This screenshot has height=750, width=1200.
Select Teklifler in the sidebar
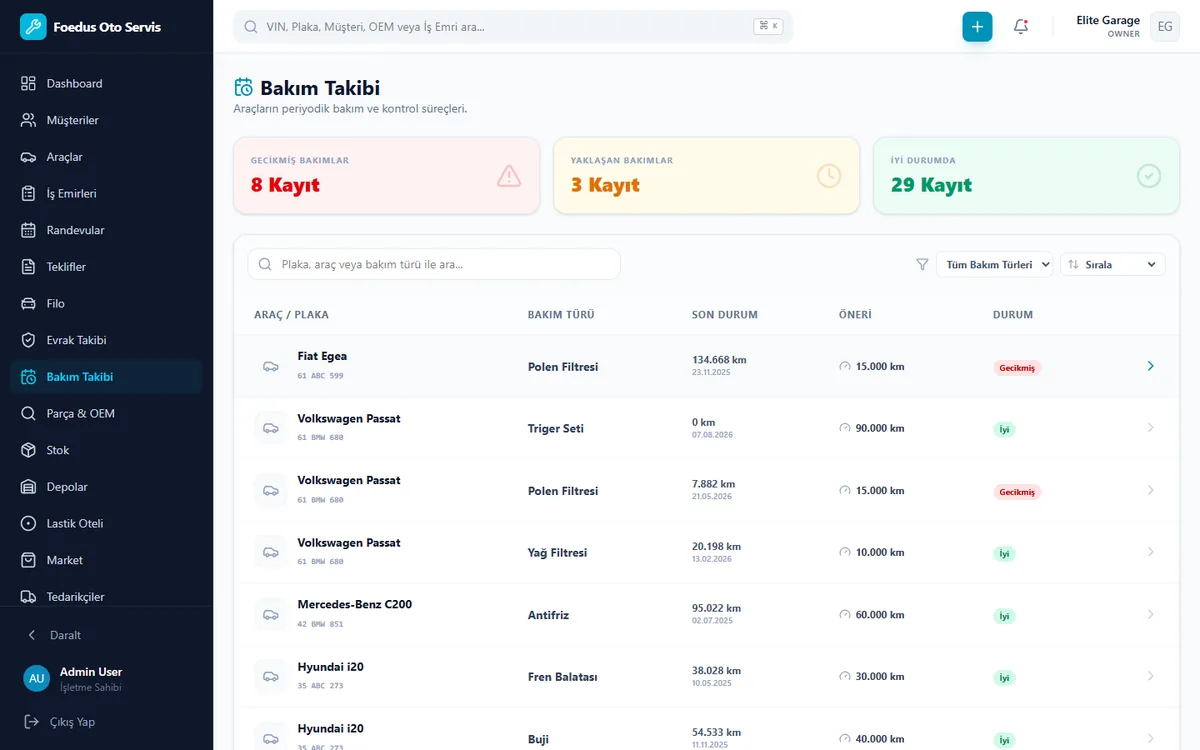click(x=106, y=267)
